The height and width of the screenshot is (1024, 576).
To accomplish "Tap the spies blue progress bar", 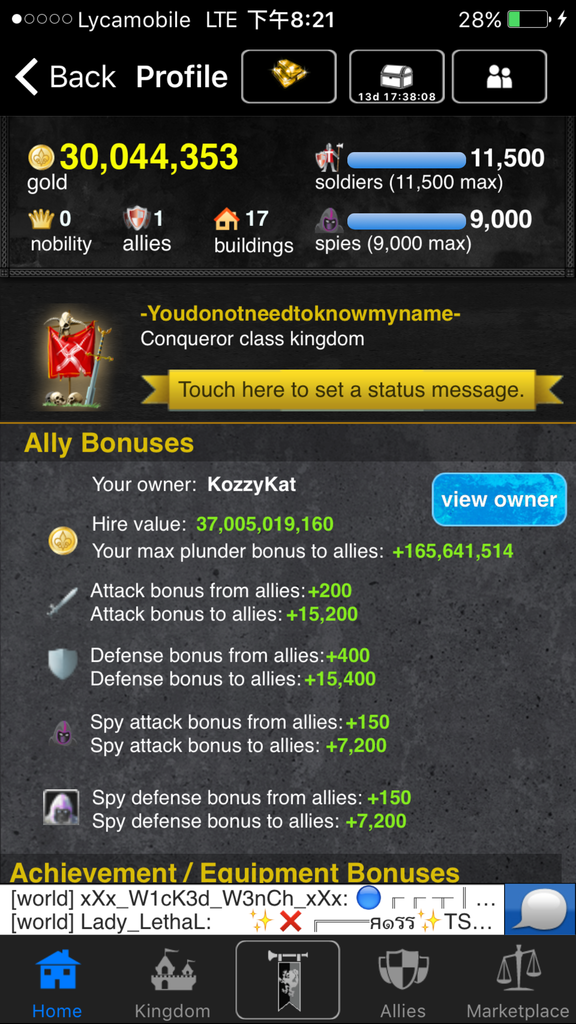I will (406, 221).
